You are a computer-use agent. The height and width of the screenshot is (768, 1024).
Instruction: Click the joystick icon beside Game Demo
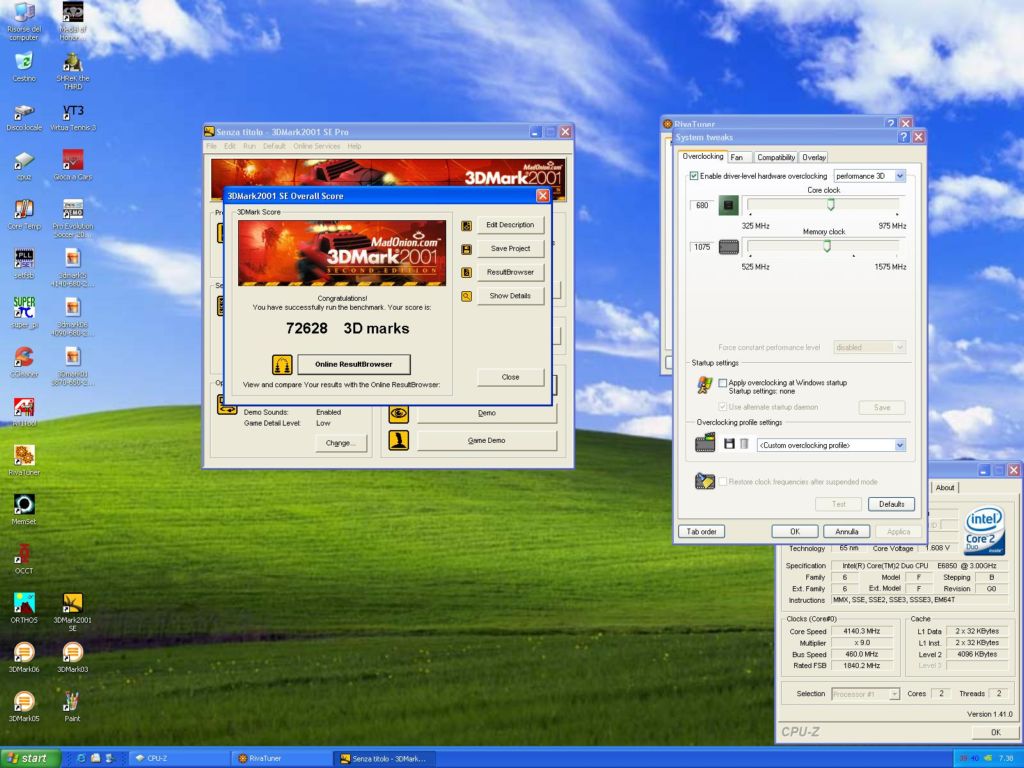(398, 441)
